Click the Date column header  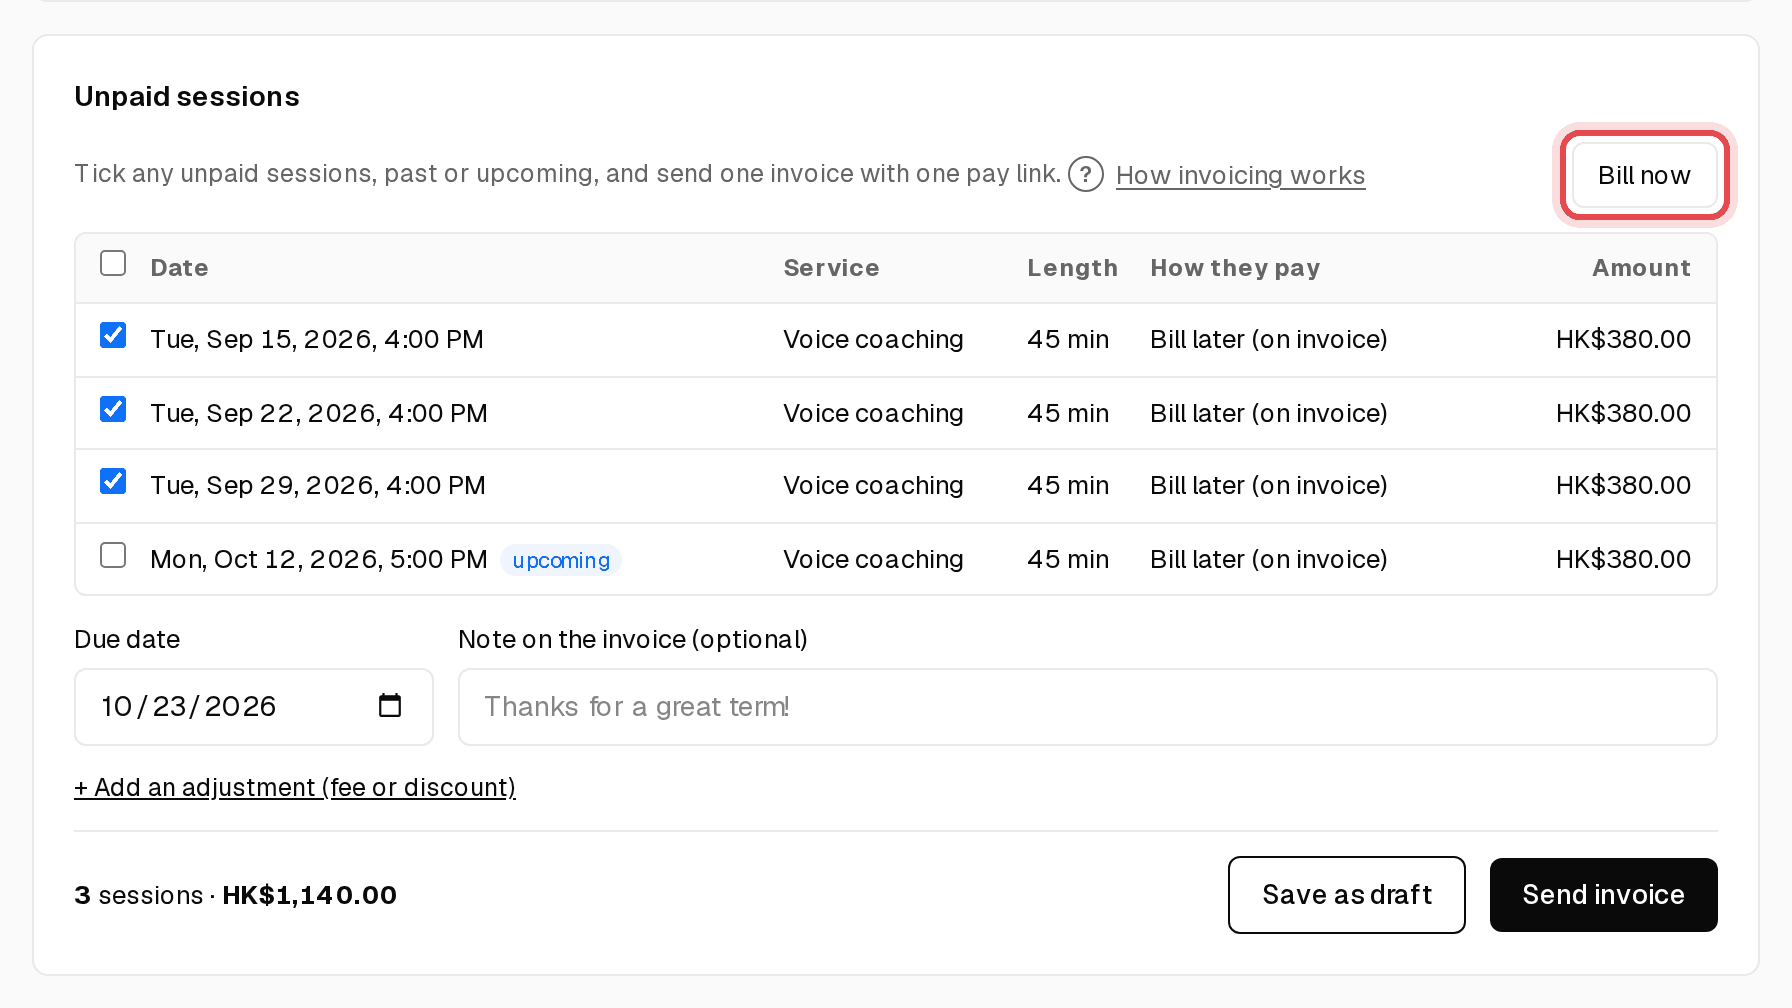click(179, 268)
